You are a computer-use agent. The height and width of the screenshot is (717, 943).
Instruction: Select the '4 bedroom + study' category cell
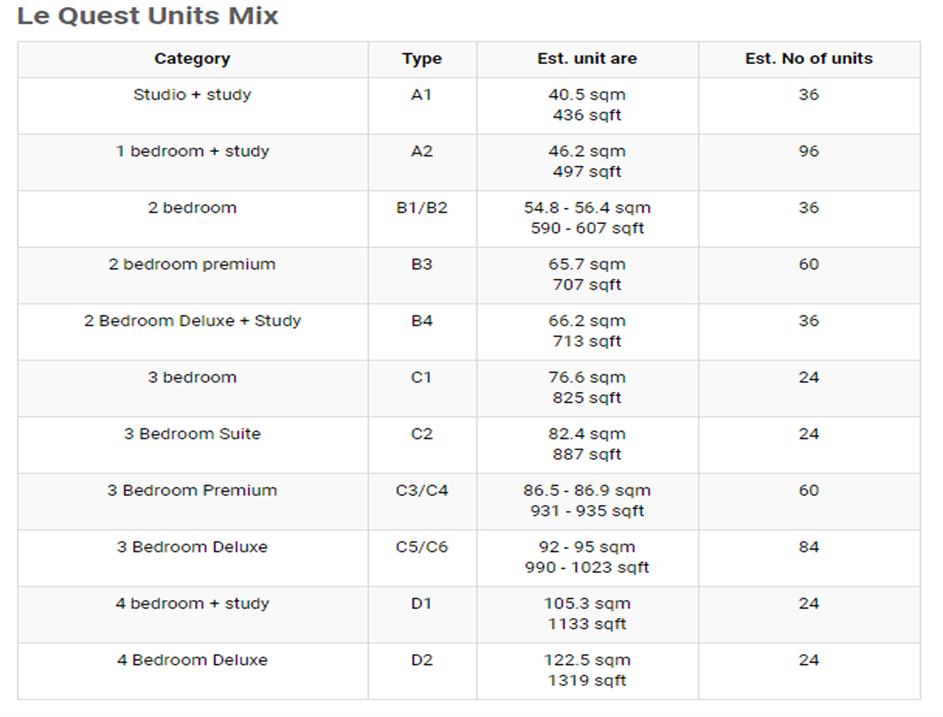(192, 604)
